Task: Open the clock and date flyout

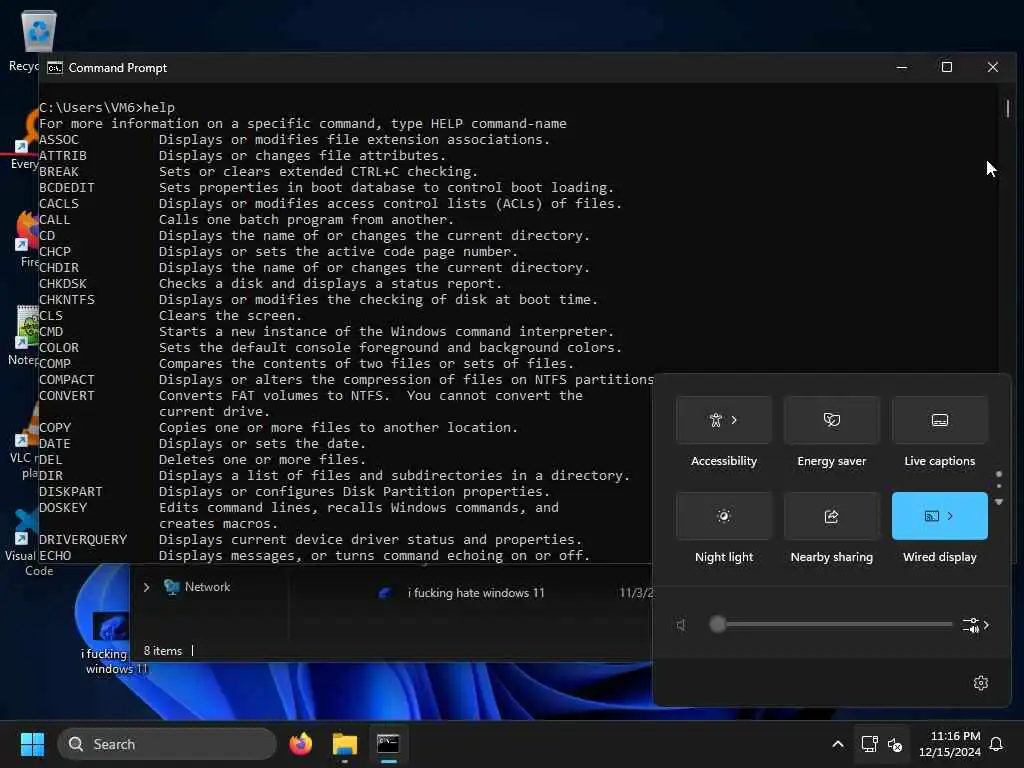Action: (x=949, y=744)
